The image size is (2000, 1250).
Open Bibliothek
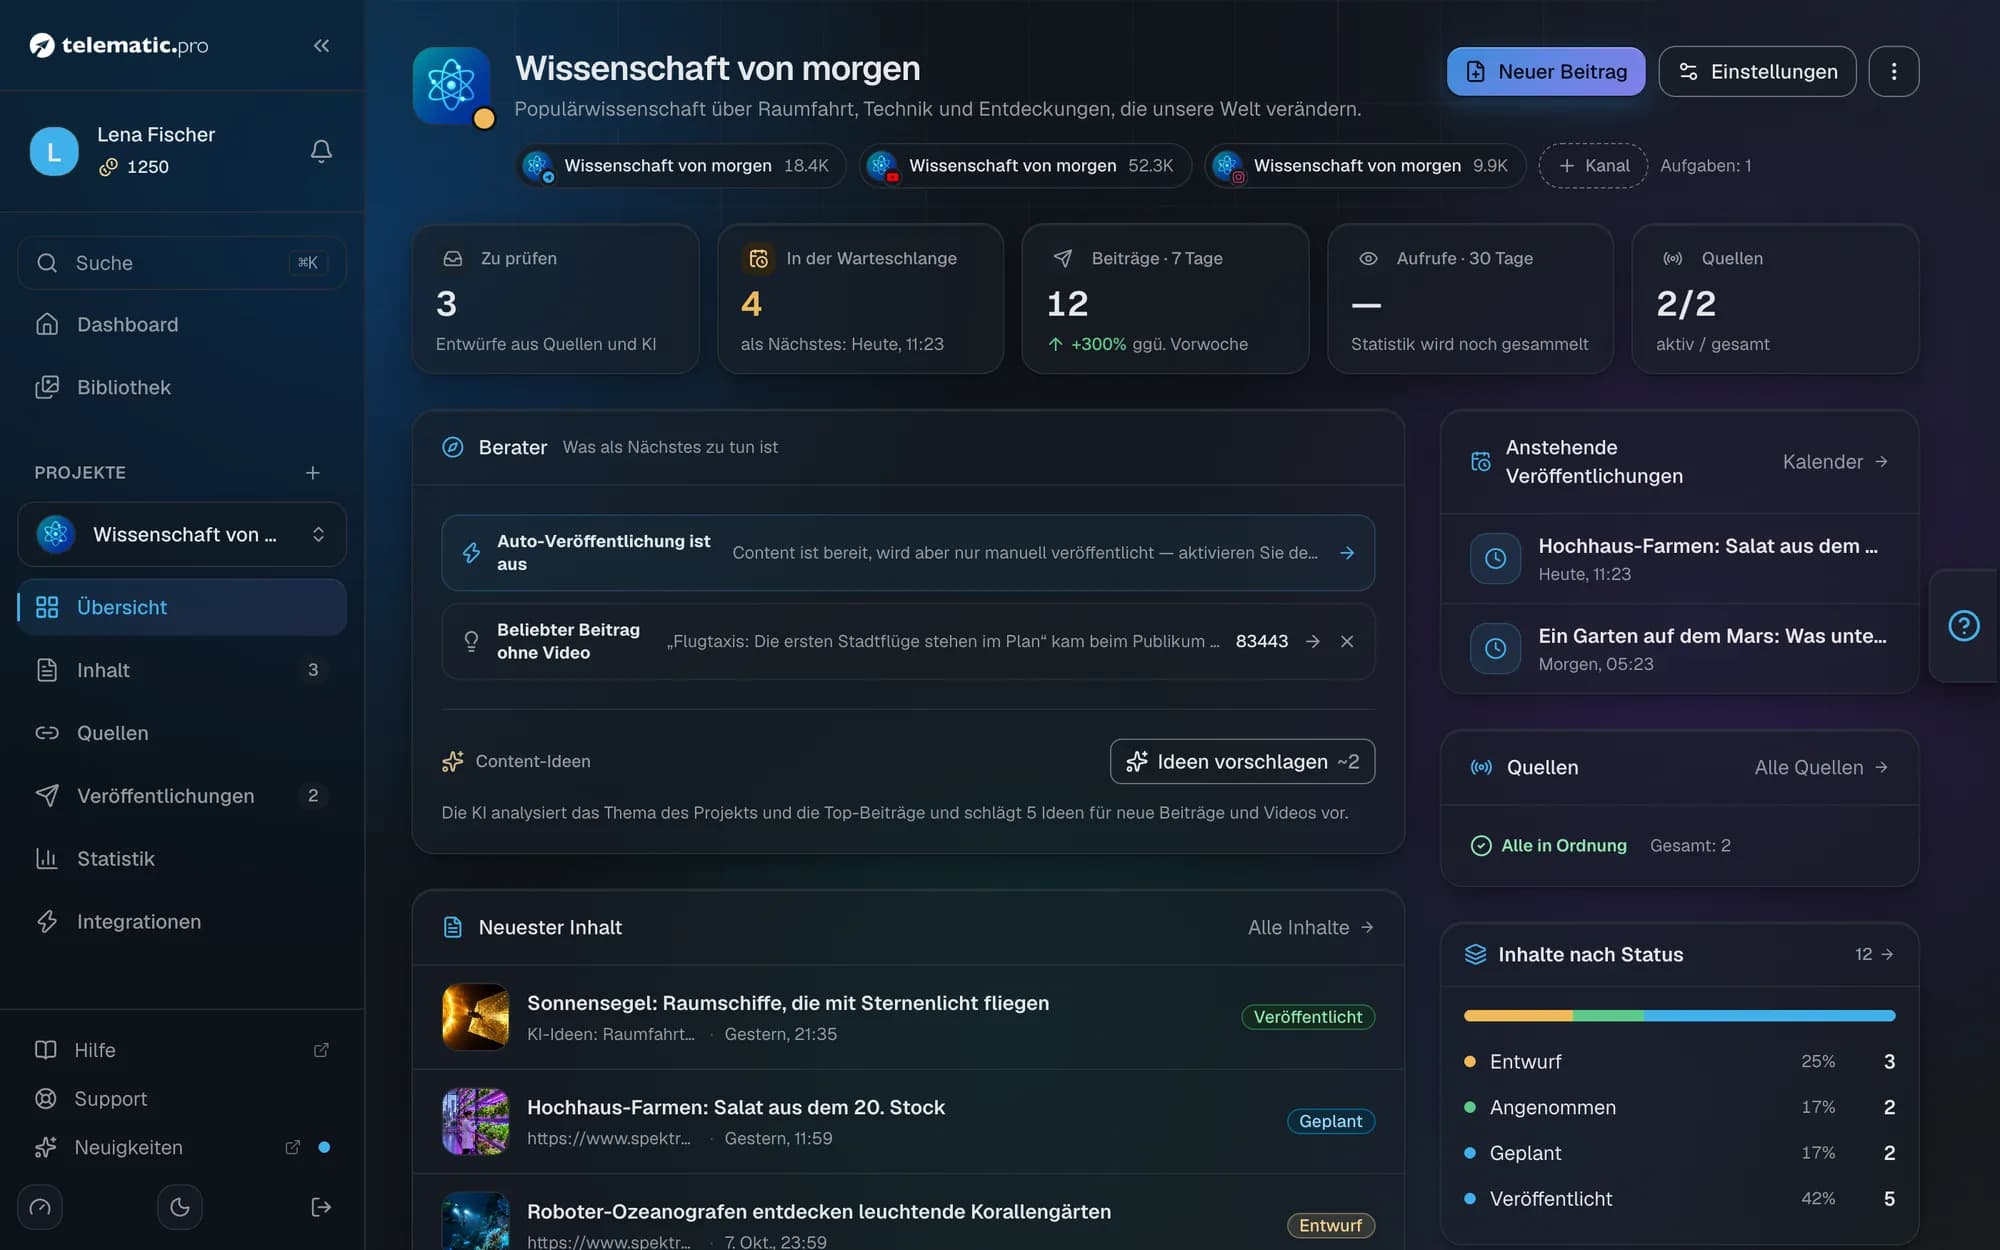[182, 387]
